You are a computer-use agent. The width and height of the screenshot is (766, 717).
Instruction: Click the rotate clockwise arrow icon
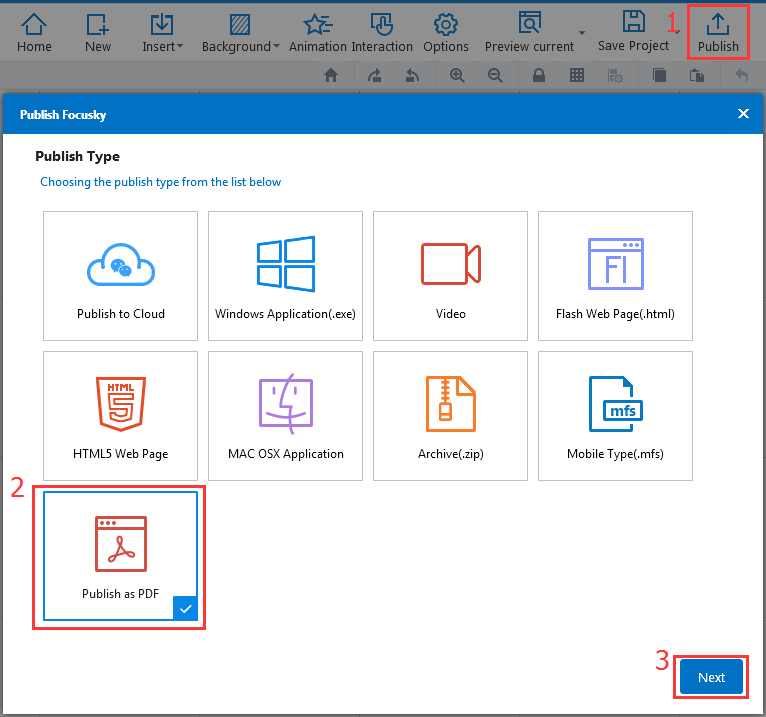[375, 75]
